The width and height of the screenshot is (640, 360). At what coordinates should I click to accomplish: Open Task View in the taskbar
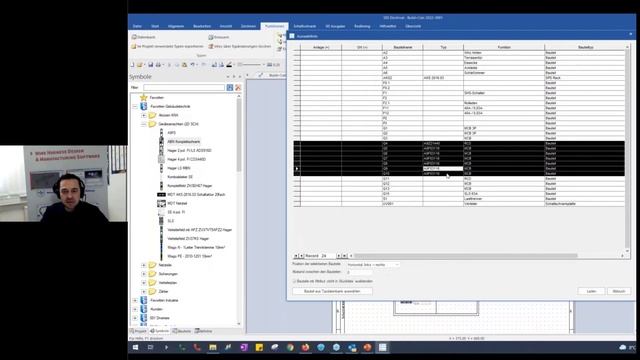pos(151,347)
